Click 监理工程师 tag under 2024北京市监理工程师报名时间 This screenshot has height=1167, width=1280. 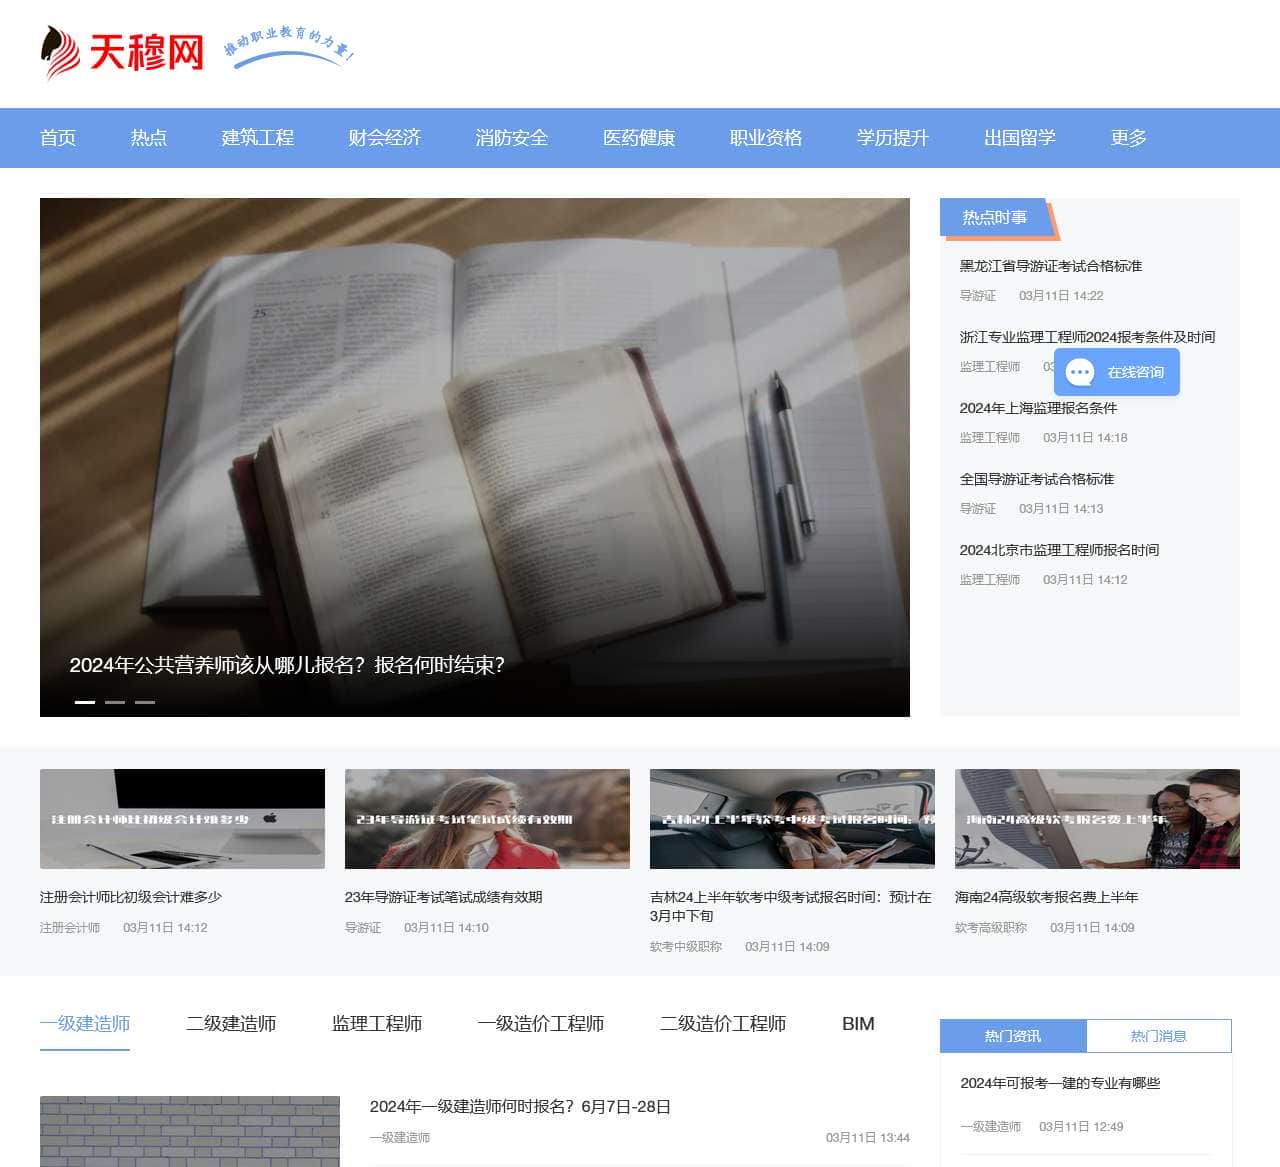click(x=990, y=580)
